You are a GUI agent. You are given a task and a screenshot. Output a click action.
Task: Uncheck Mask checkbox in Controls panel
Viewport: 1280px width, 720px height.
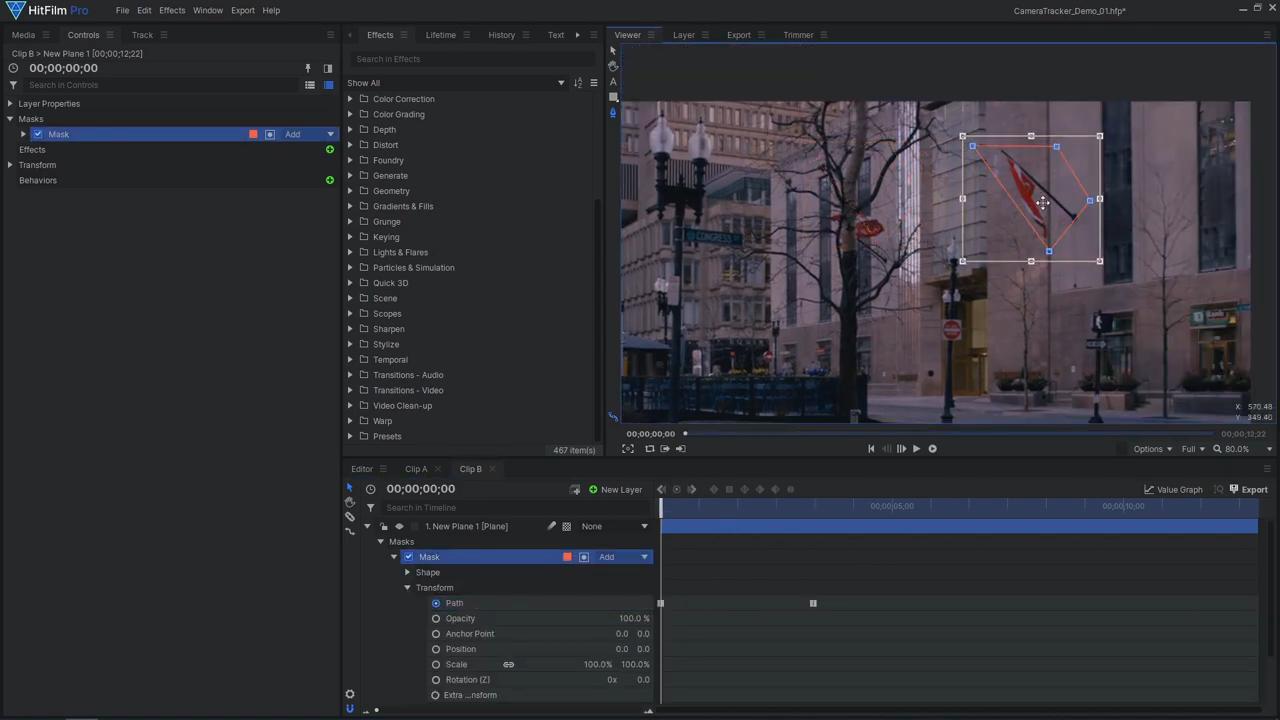point(38,134)
